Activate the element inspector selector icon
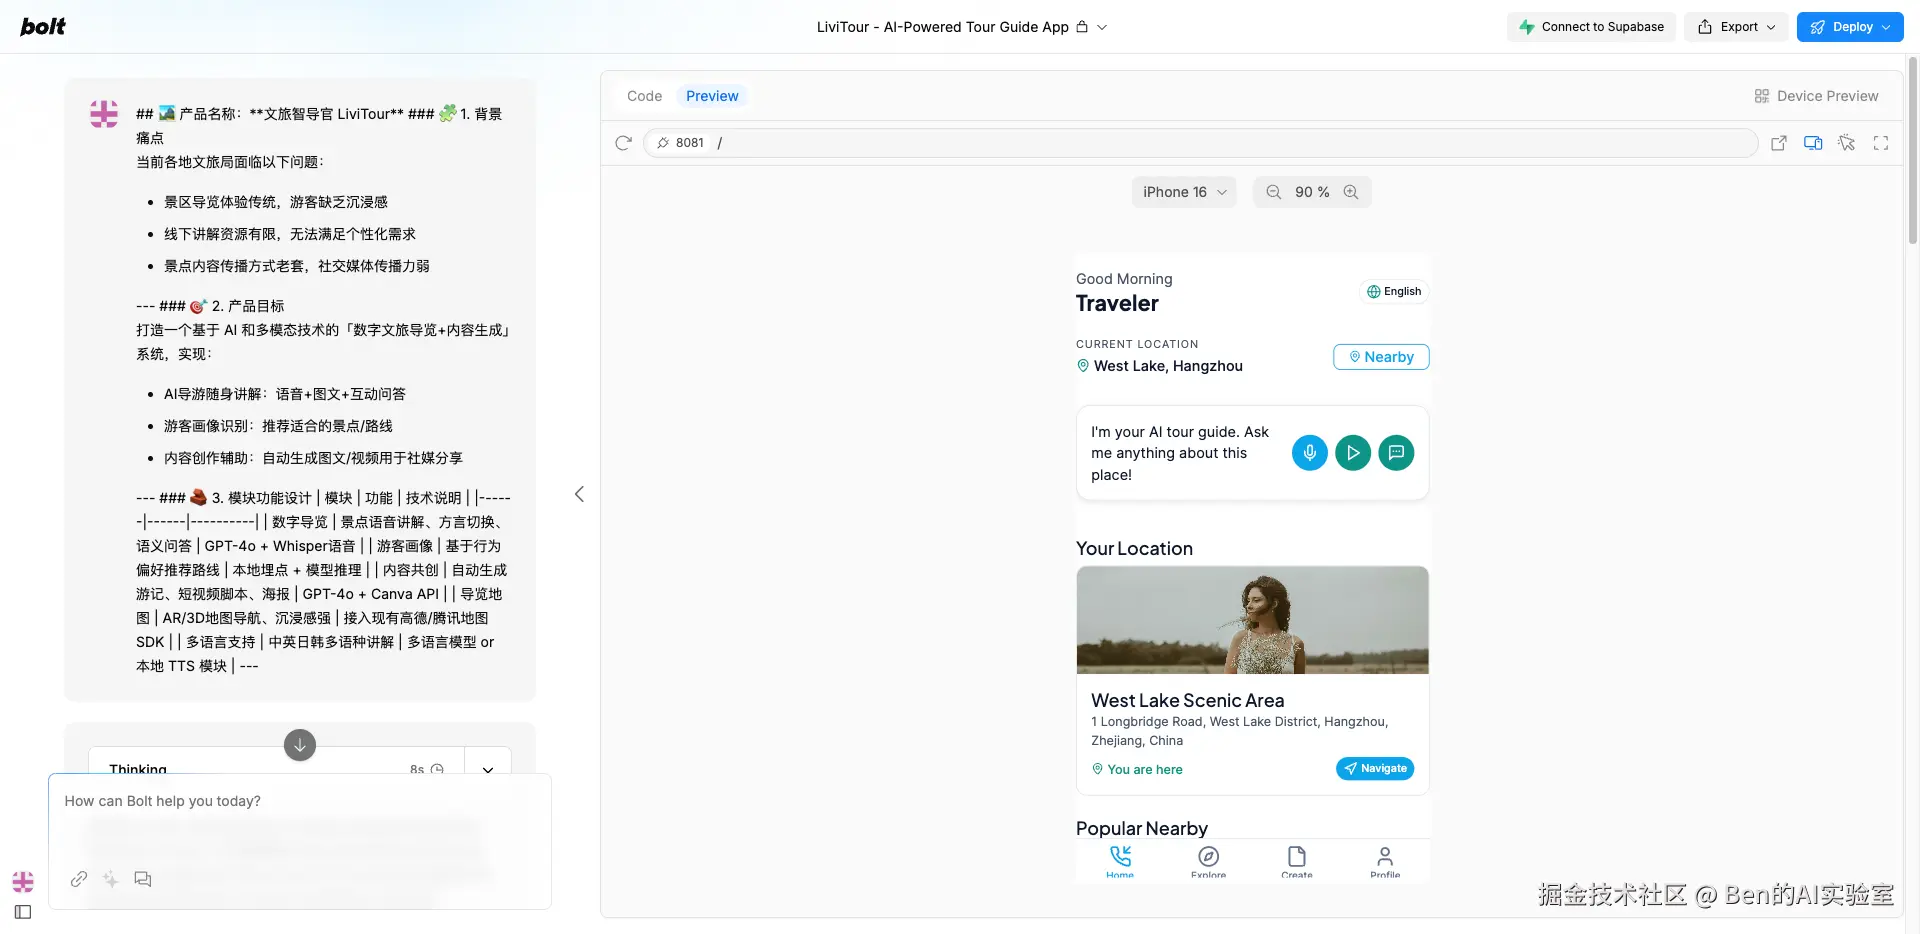 1847,143
